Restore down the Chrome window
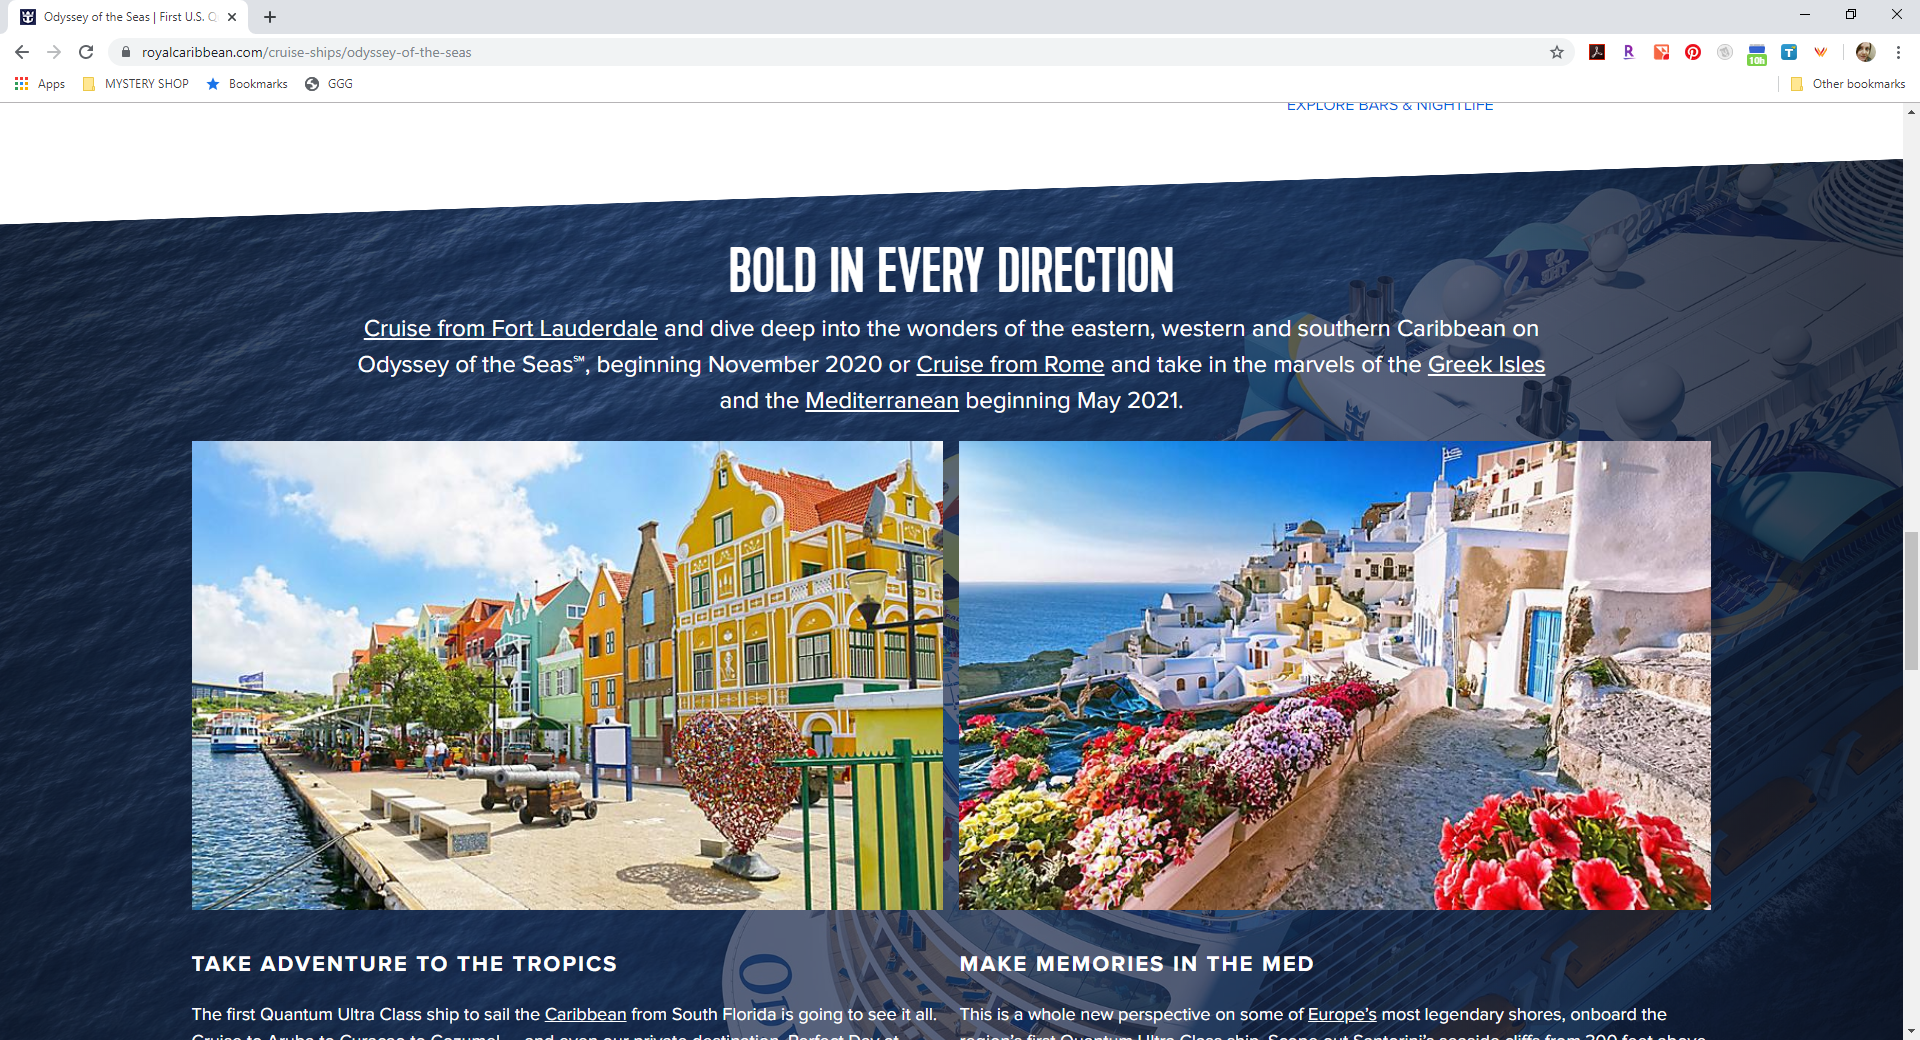The width and height of the screenshot is (1920, 1040). [x=1850, y=14]
